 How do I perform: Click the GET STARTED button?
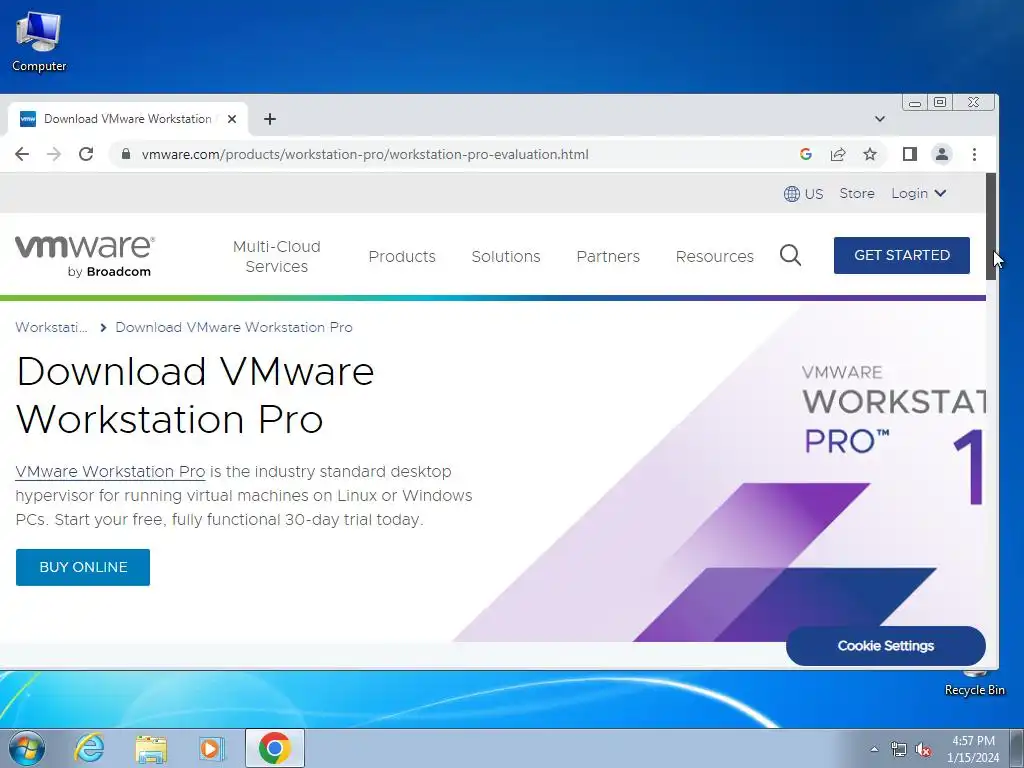click(901, 255)
